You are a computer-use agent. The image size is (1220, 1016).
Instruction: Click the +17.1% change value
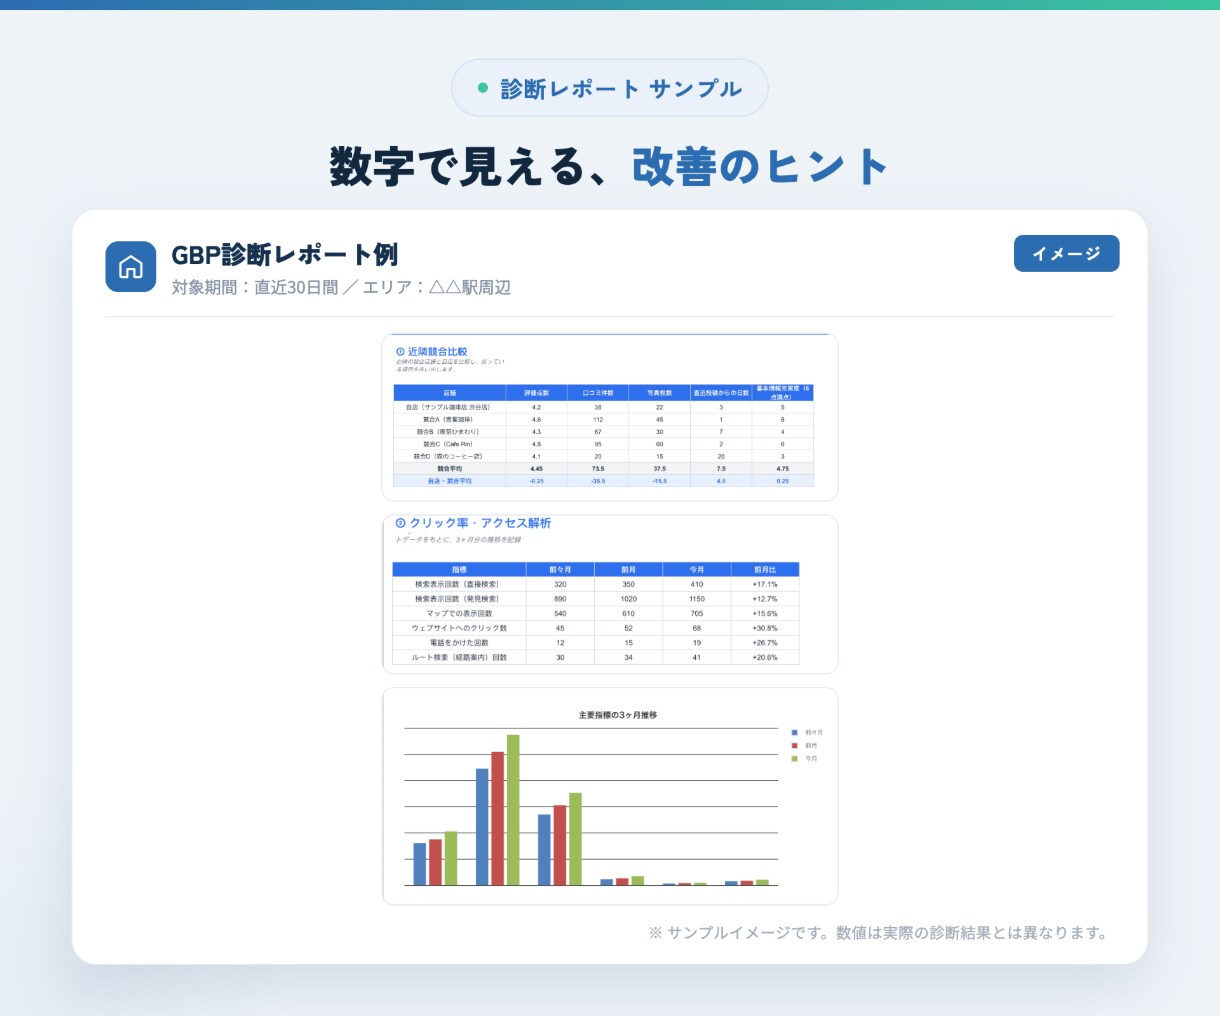pyautogui.click(x=765, y=584)
